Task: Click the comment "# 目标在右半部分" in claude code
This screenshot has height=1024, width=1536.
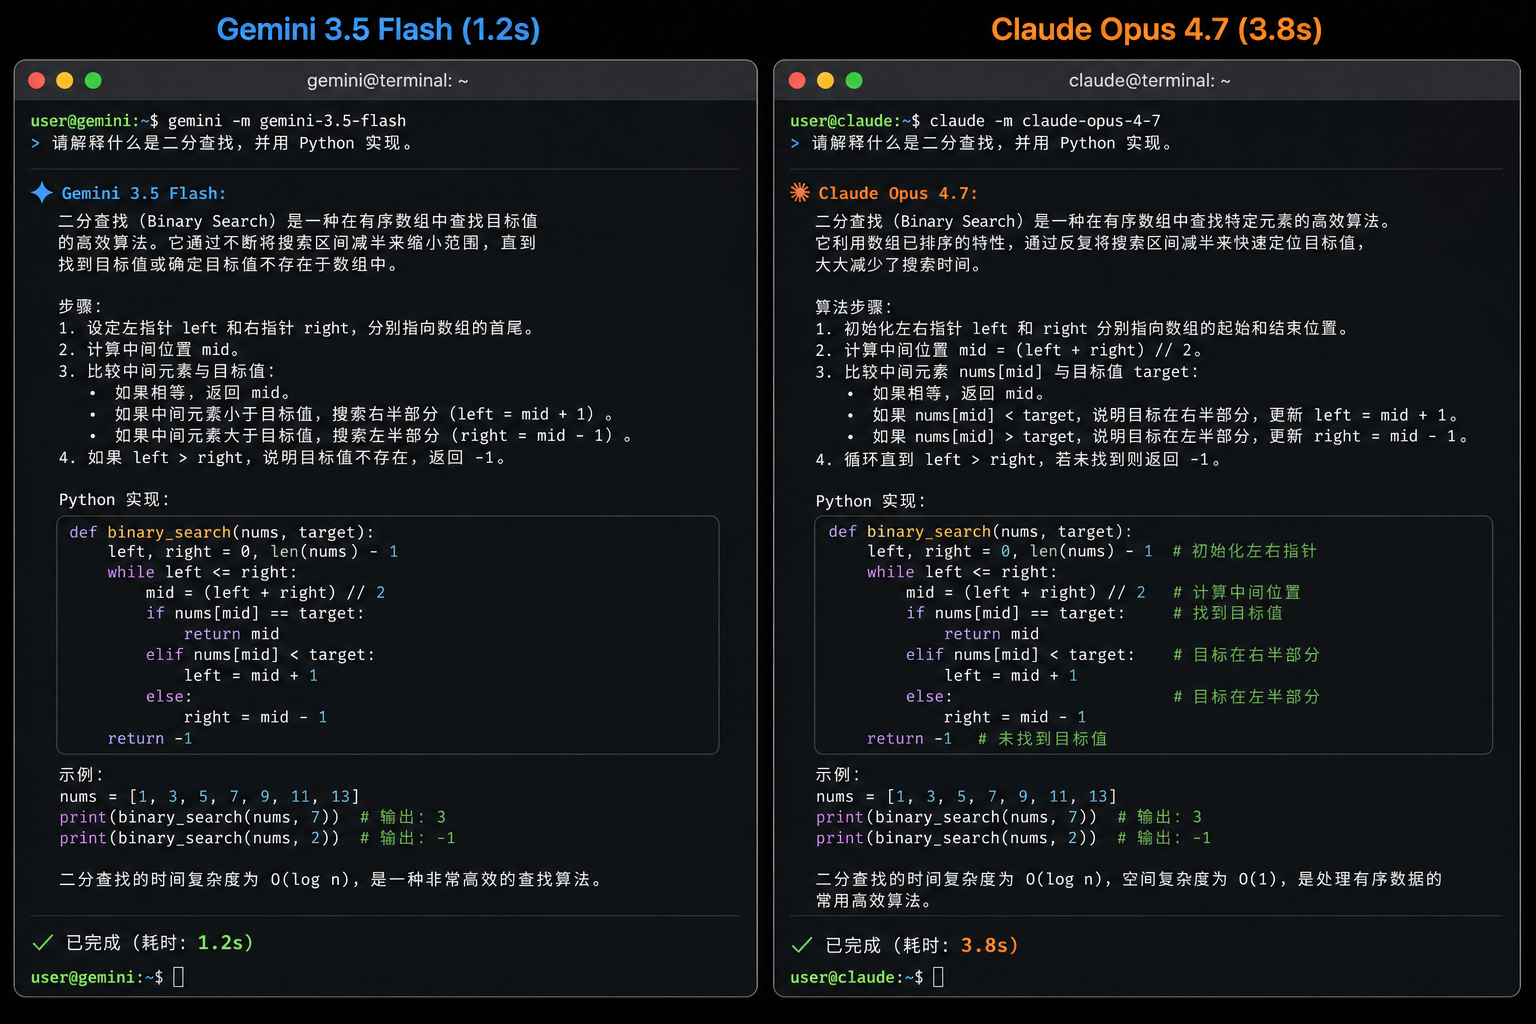Action: 1246,654
